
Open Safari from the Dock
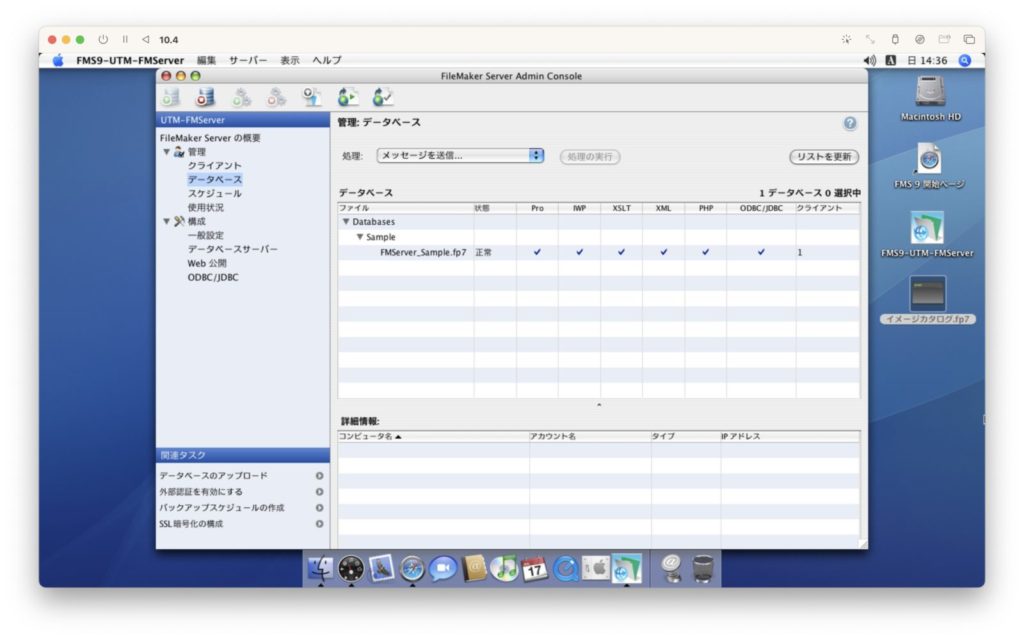tap(412, 568)
